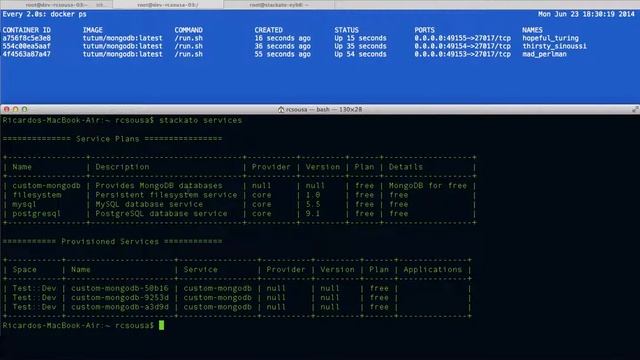
Task: Select container ID 4f4563a87a47
Action: click(x=27, y=54)
